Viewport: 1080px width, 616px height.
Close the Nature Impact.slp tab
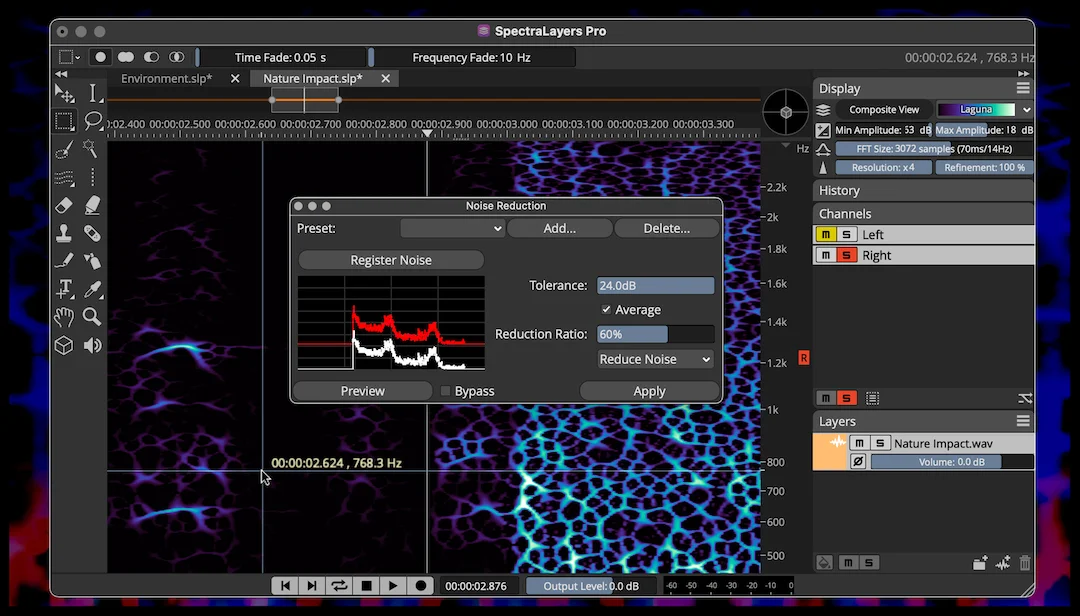point(386,79)
